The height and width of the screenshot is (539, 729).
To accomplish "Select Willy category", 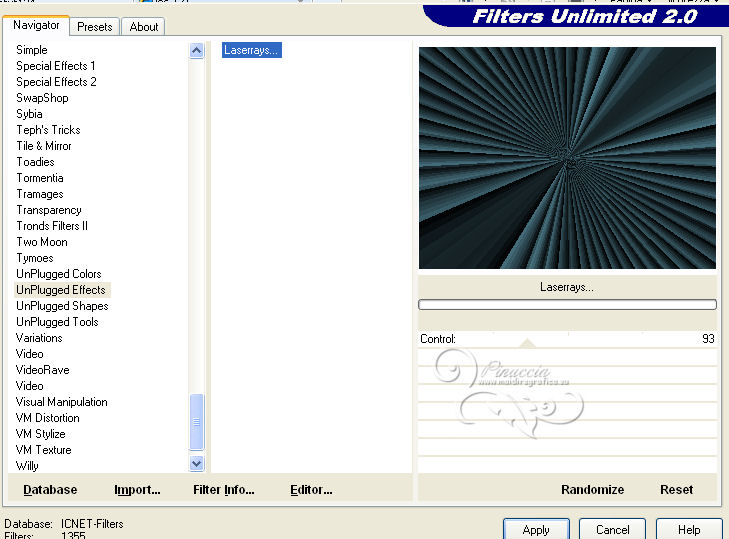I will [x=27, y=466].
